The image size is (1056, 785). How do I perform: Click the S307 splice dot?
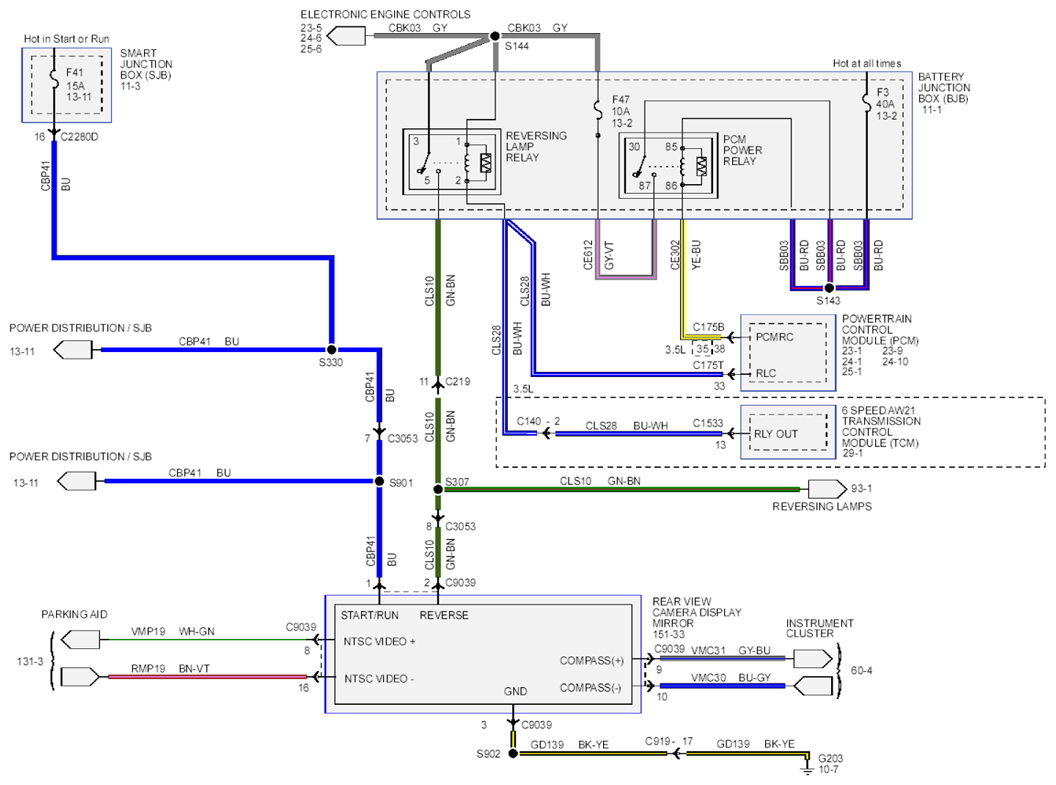438,489
